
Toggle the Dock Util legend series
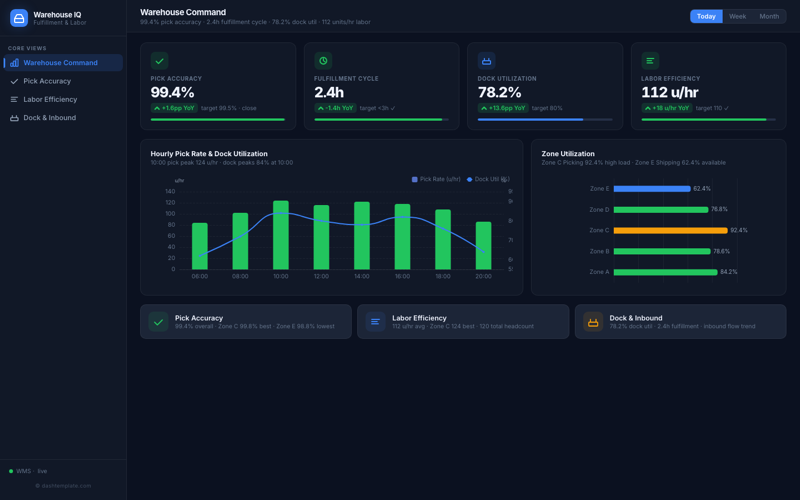click(488, 179)
